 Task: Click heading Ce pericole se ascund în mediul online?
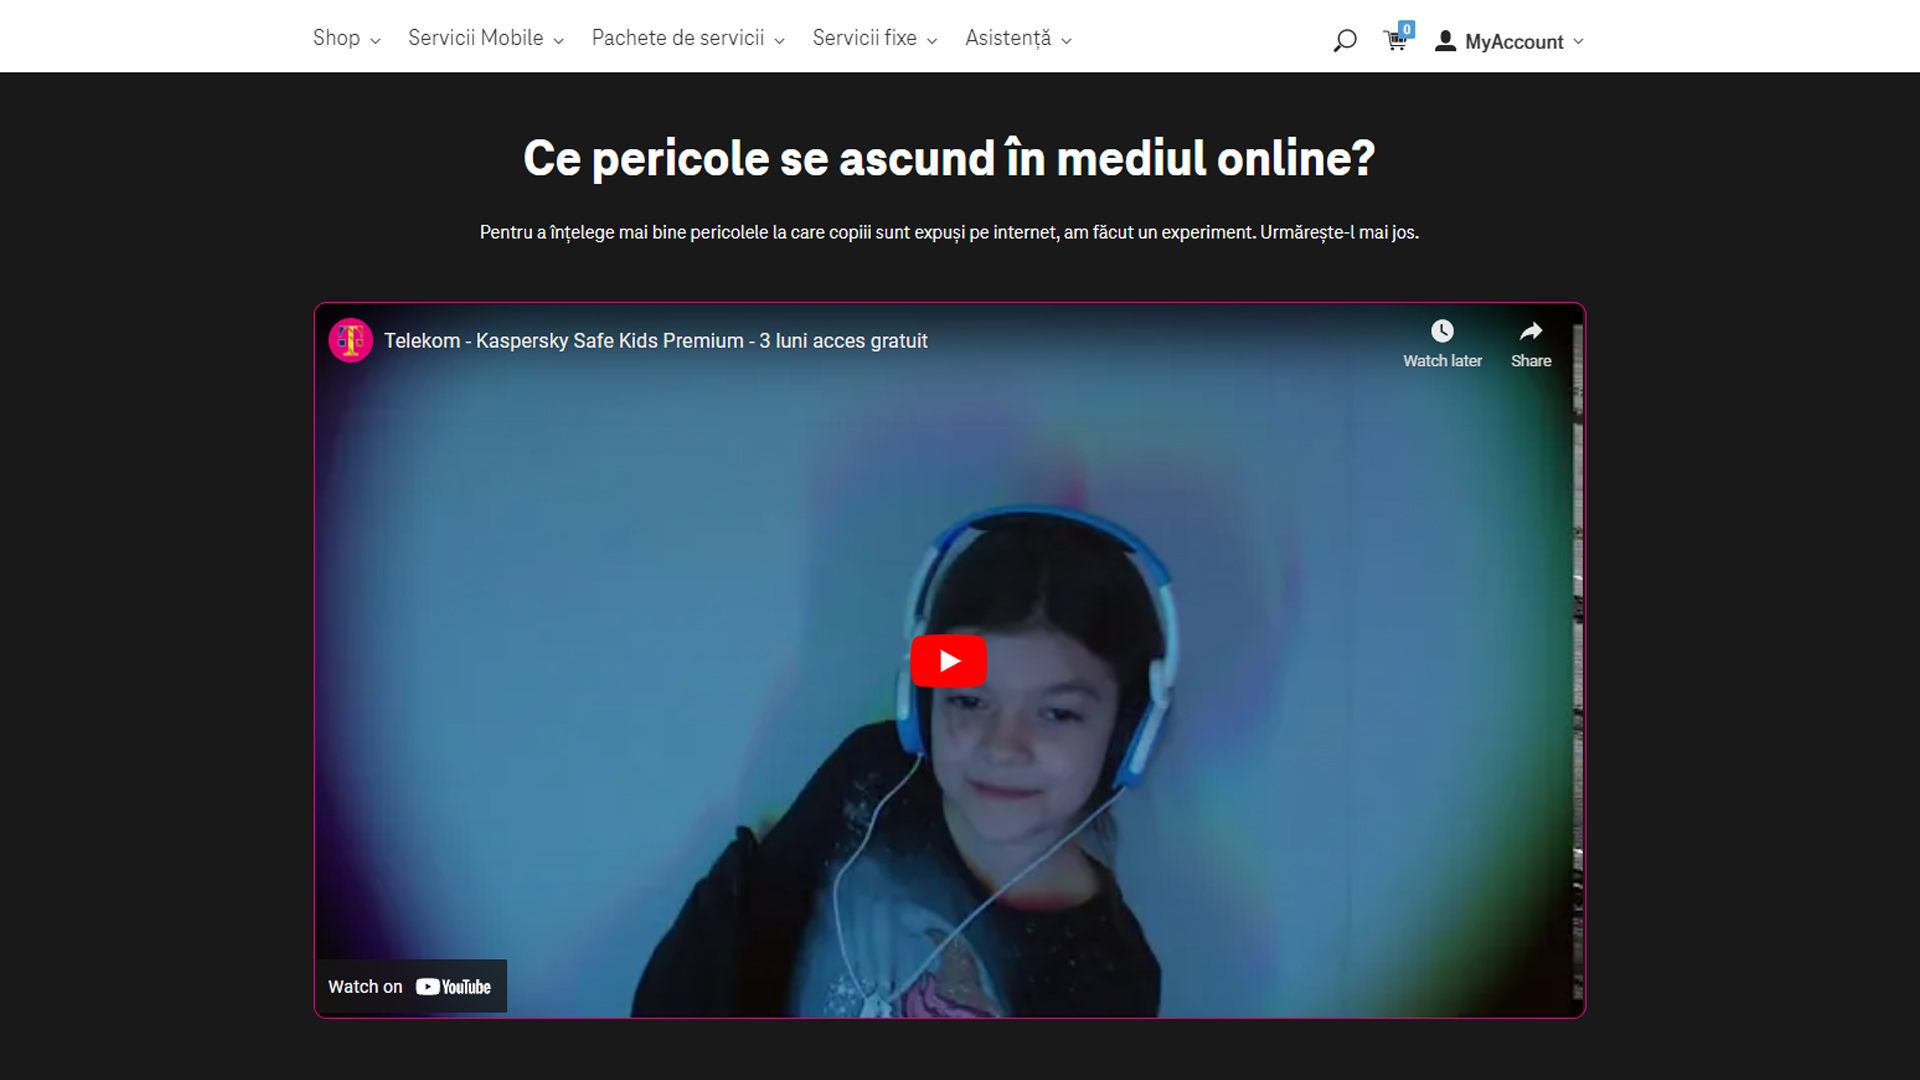949,158
